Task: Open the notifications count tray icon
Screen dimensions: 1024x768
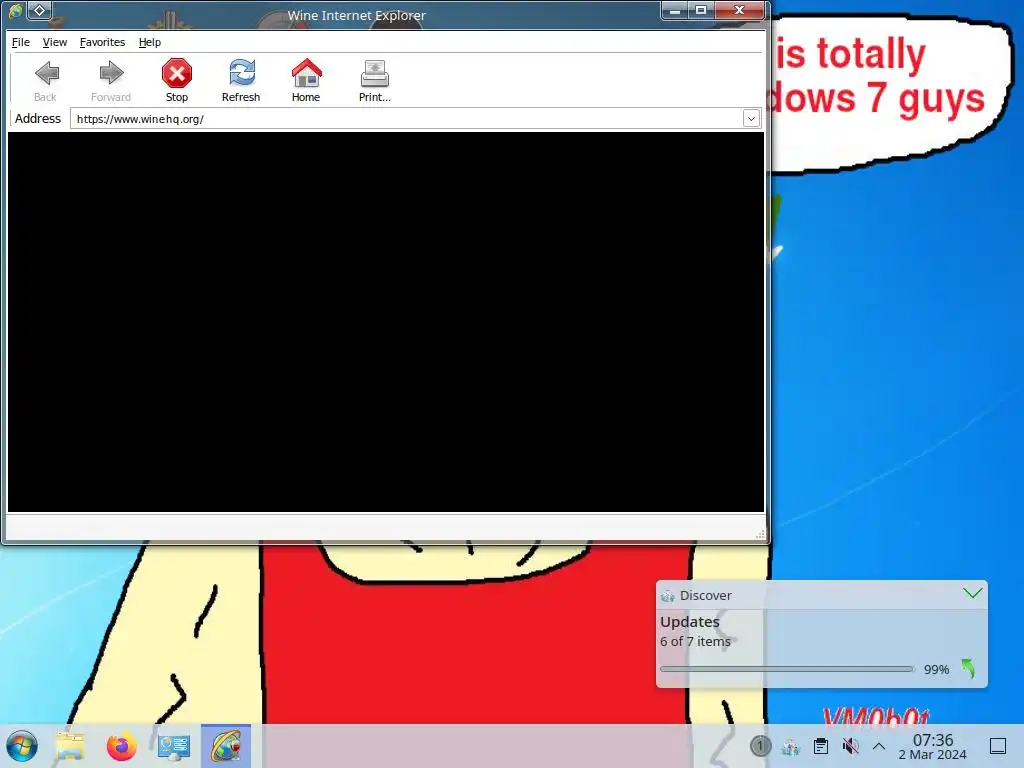Action: [x=760, y=746]
